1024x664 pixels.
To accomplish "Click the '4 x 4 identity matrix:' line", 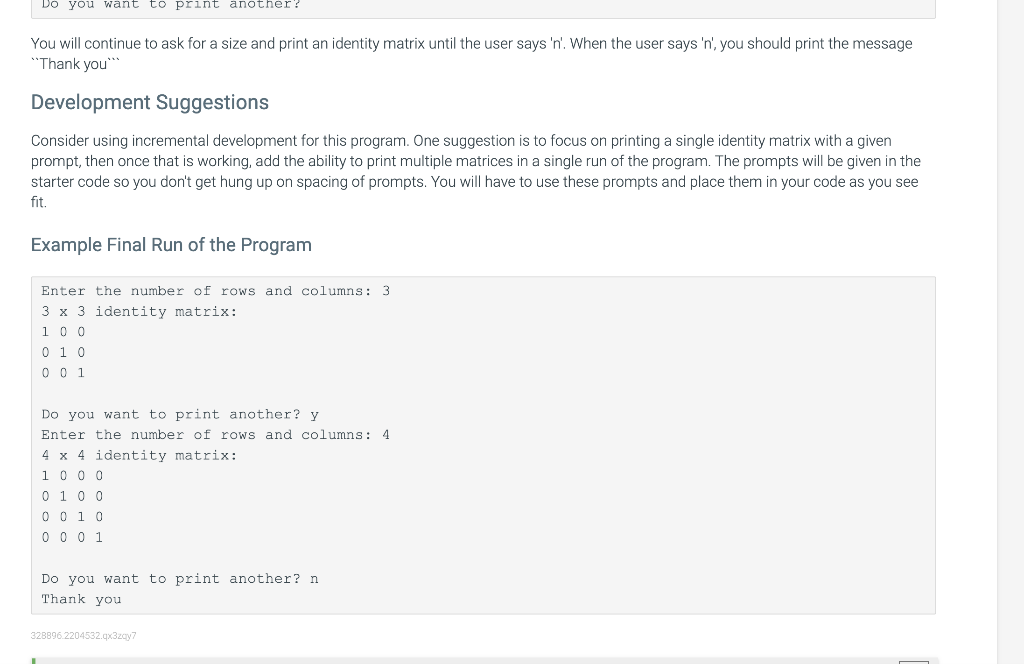I will click(x=139, y=455).
